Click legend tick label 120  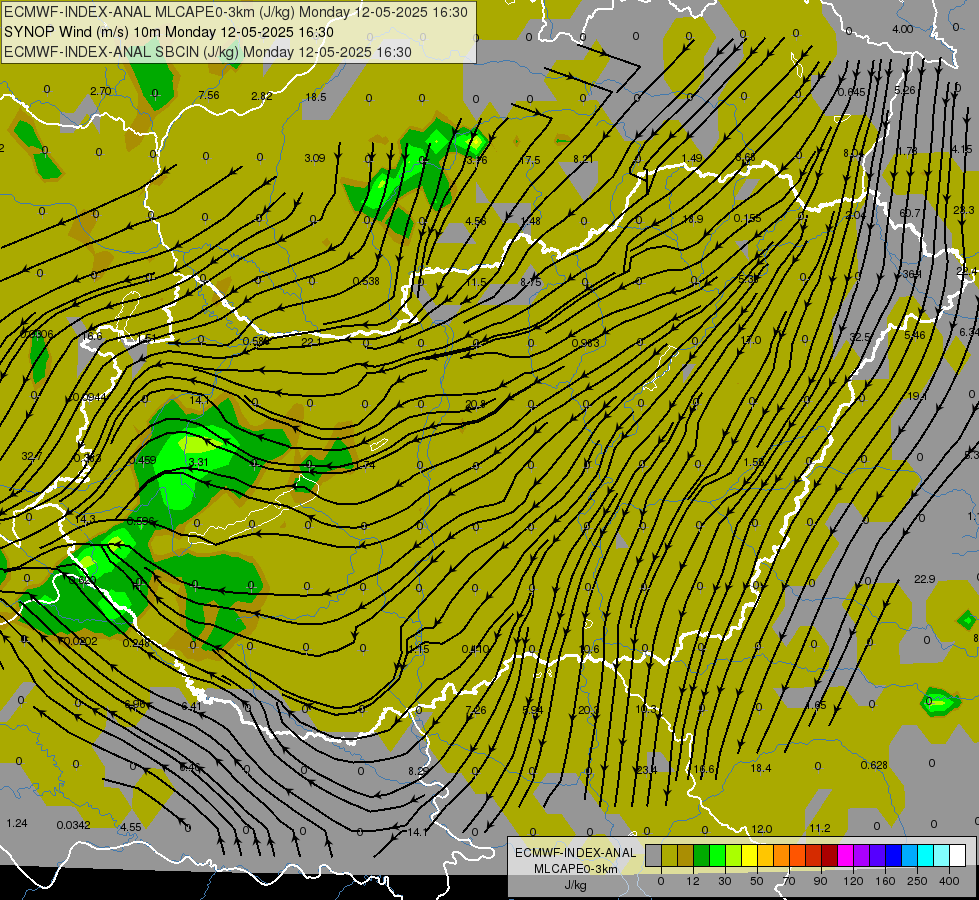tap(853, 881)
